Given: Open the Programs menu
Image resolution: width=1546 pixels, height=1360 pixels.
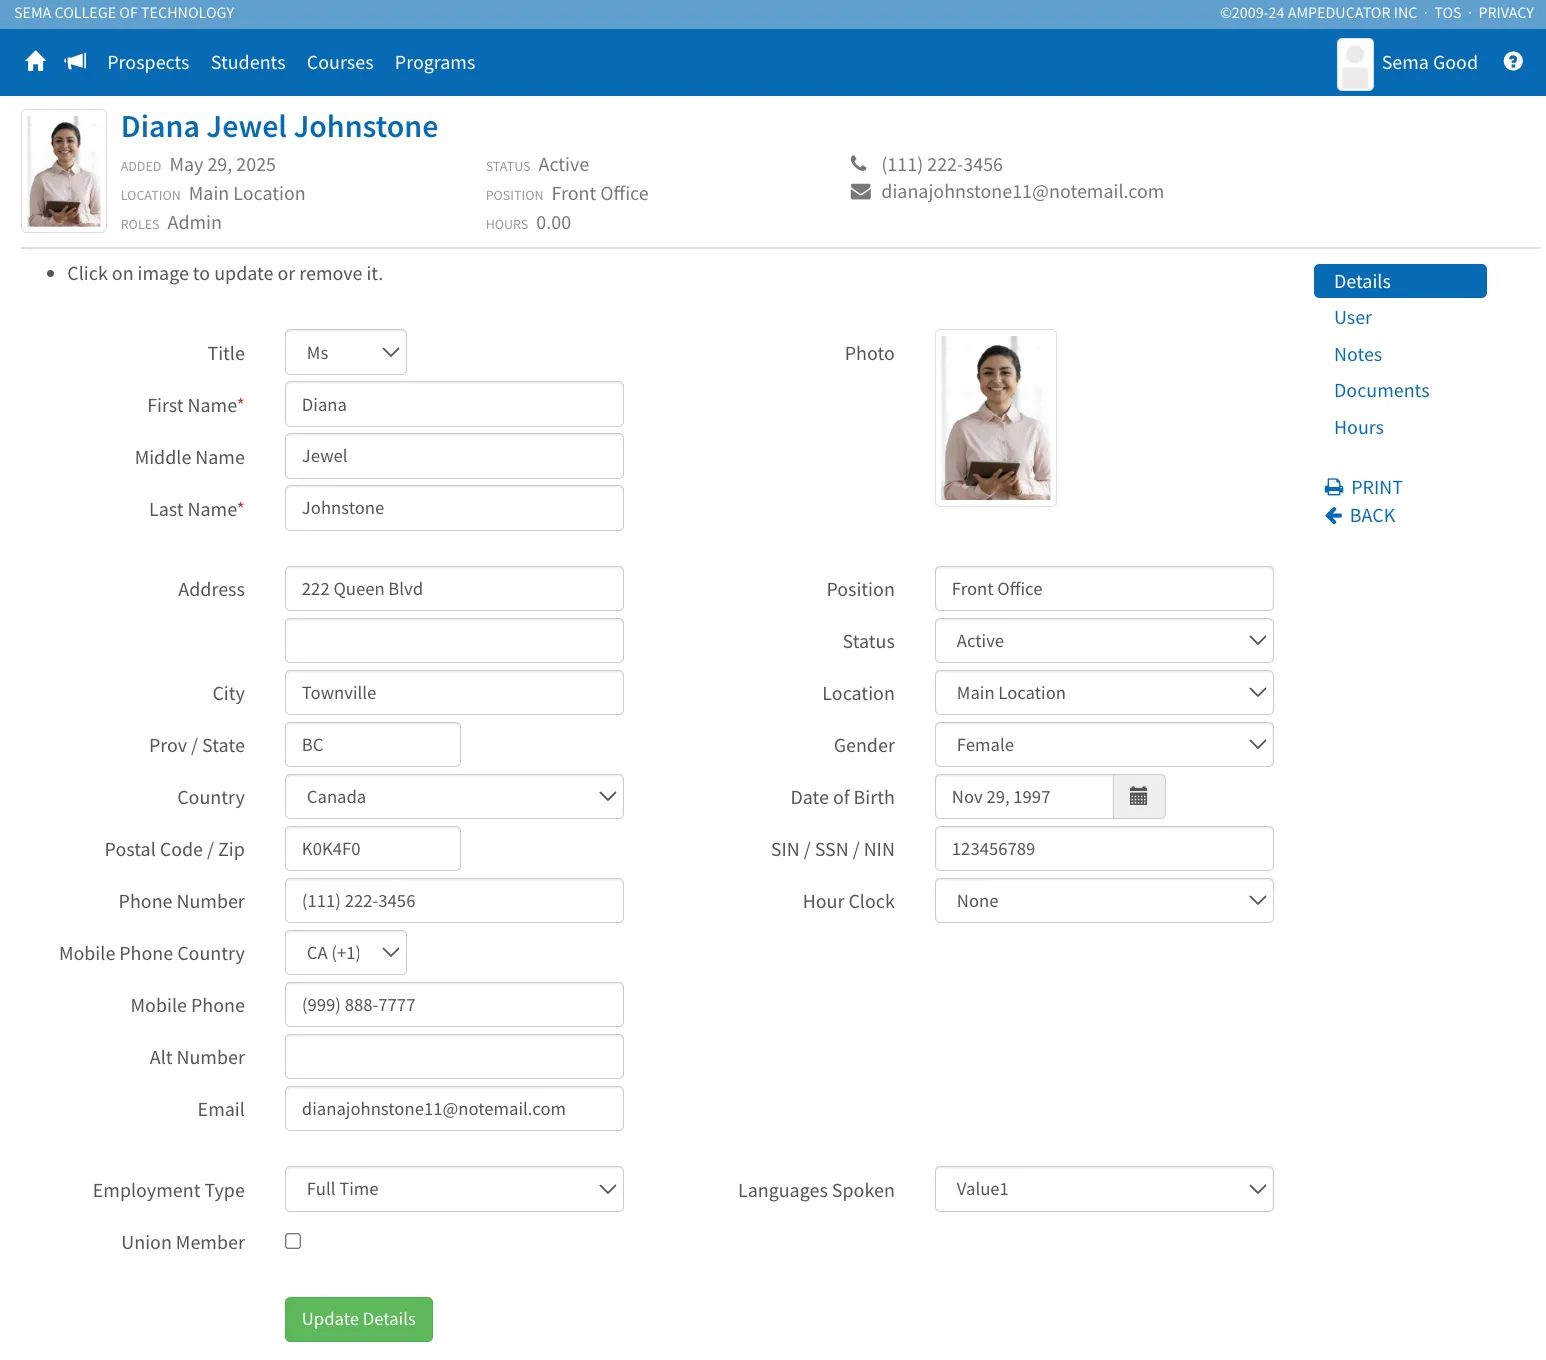Looking at the screenshot, I should (x=435, y=62).
